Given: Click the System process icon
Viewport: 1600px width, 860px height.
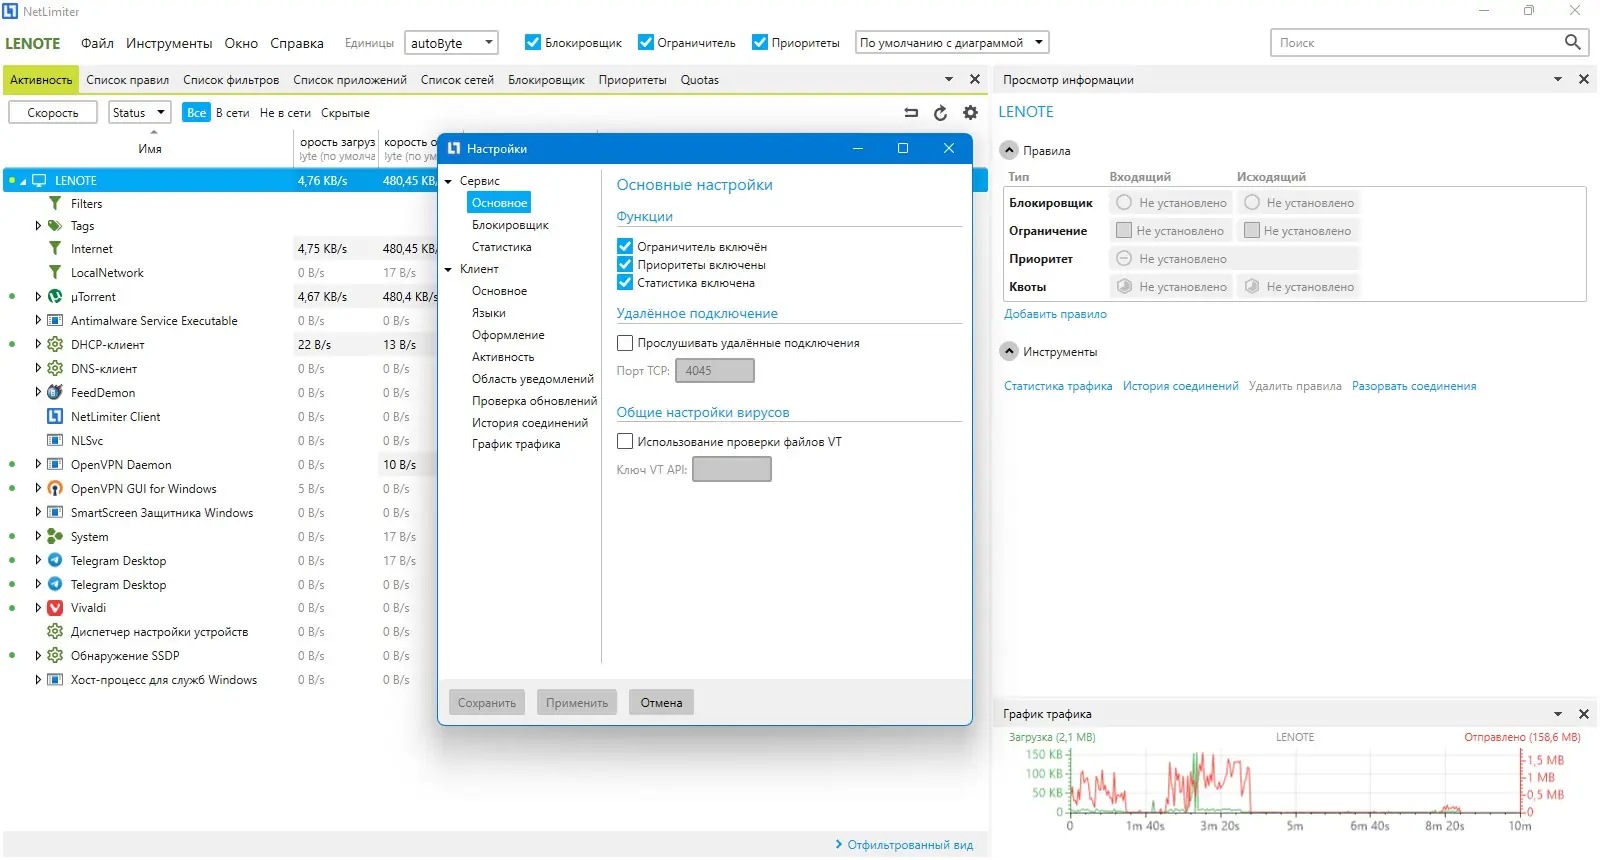Looking at the screenshot, I should [55, 537].
